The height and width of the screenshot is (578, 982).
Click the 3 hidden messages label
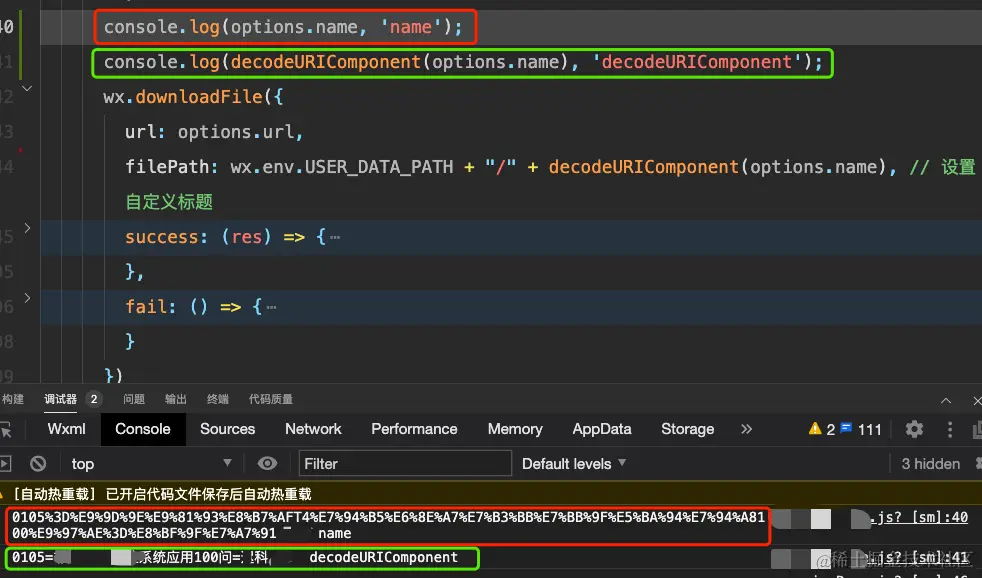(x=930, y=463)
